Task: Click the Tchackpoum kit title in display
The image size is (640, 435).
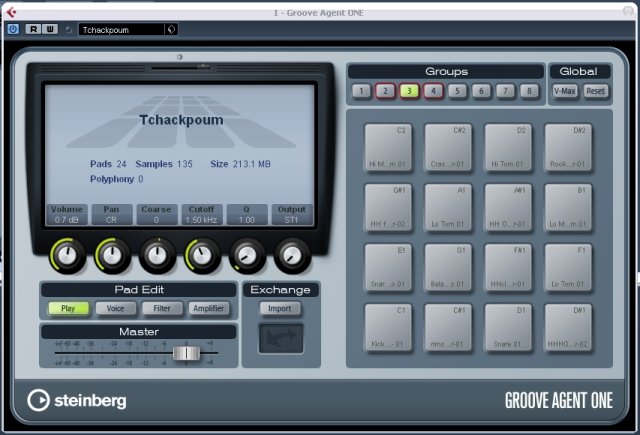Action: (181, 120)
